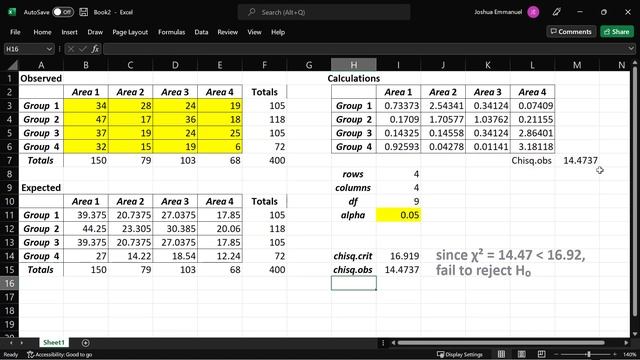Switch to Page Layout view icon
This screenshot has height=360, width=640.
[x=522, y=354]
